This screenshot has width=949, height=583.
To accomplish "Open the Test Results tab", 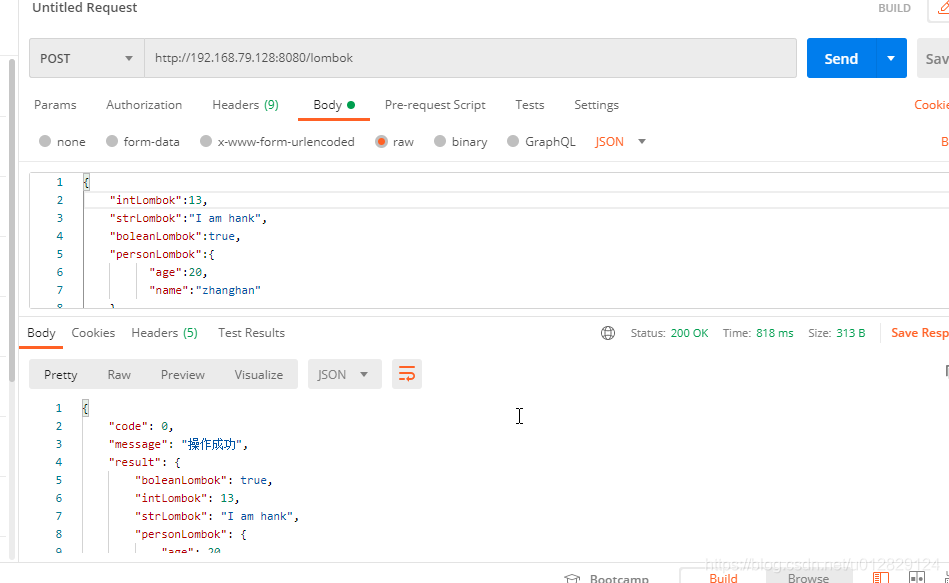I will click(251, 333).
